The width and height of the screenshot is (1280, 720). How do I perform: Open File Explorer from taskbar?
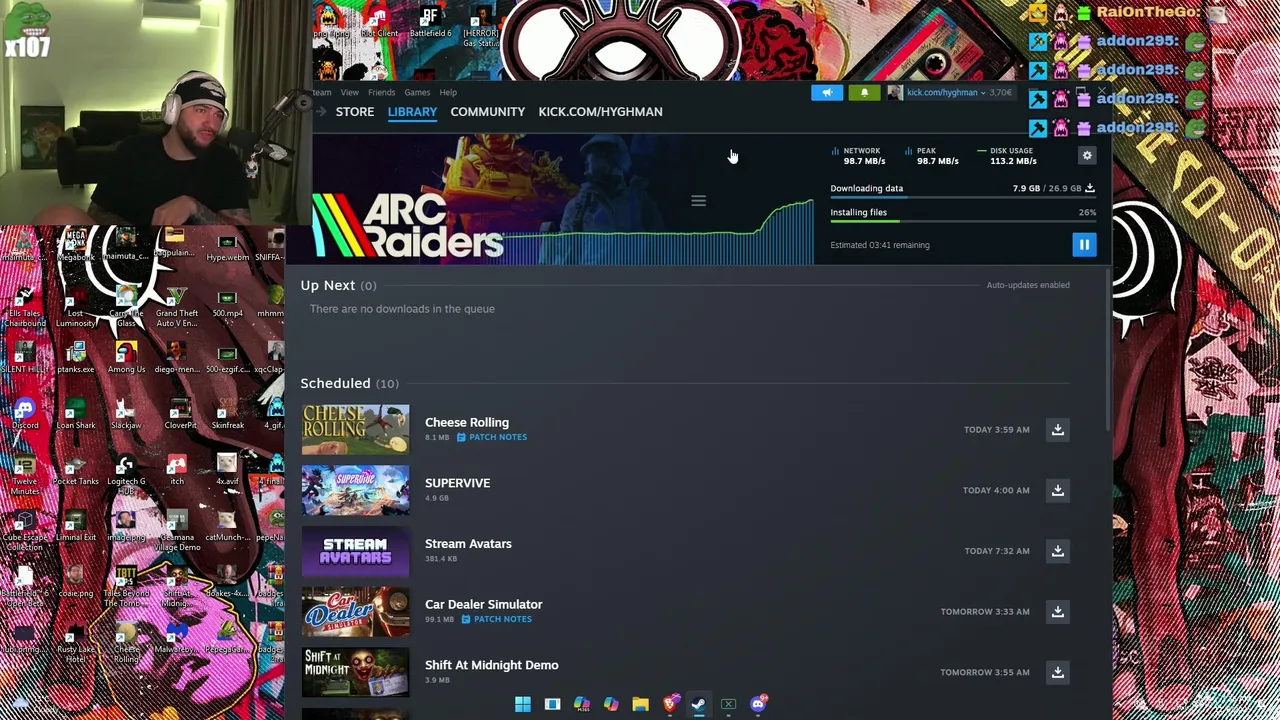[x=640, y=704]
